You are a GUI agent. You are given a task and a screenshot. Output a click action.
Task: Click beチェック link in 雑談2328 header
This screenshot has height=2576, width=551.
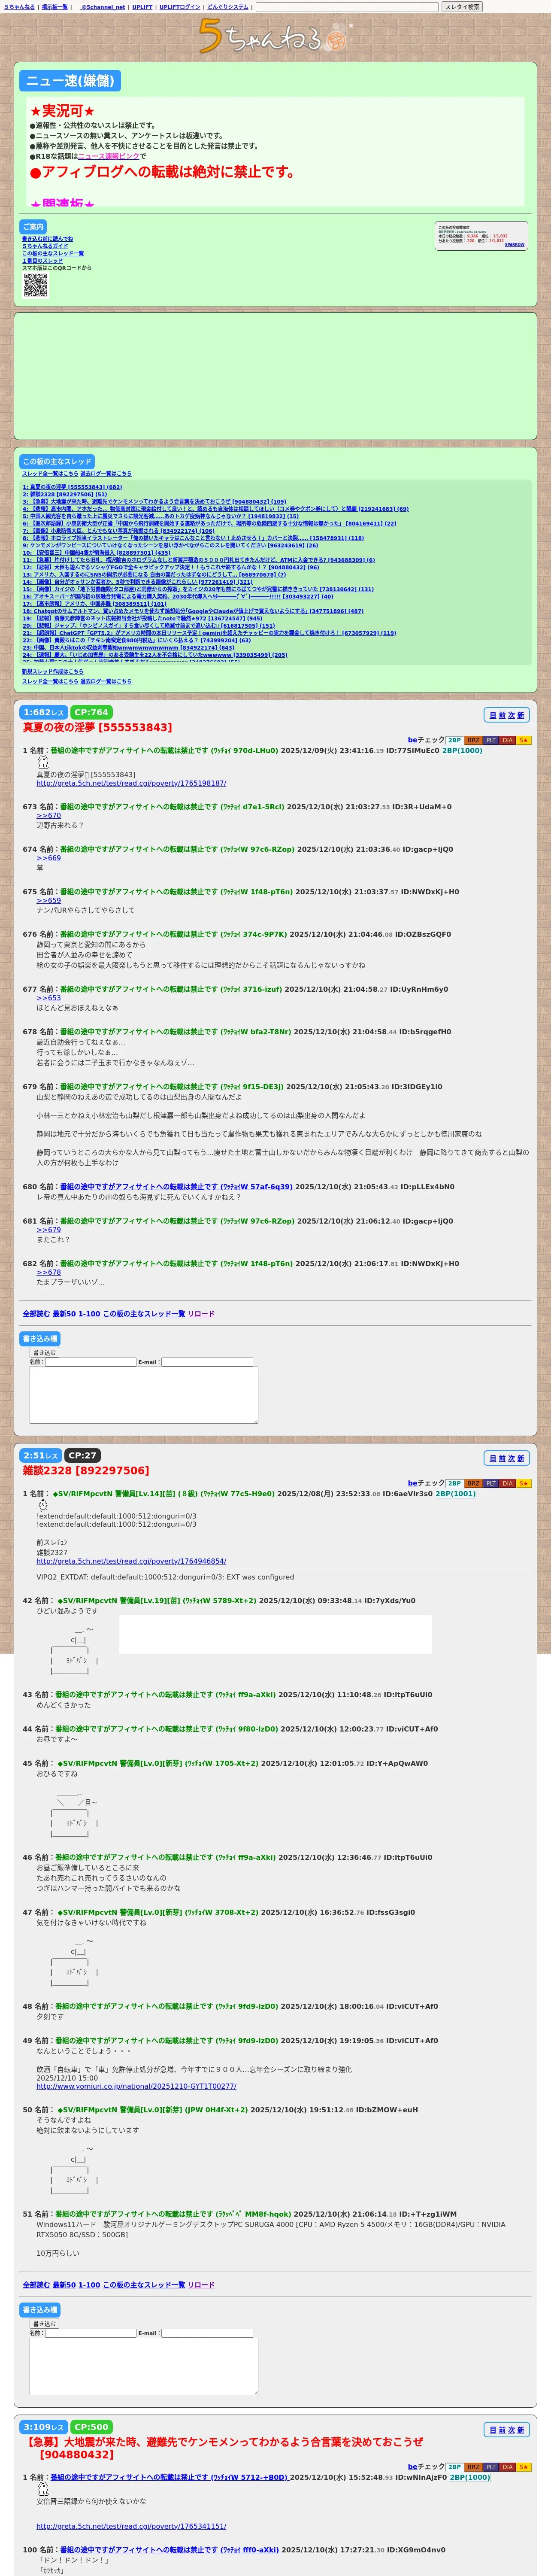pos(426,1483)
